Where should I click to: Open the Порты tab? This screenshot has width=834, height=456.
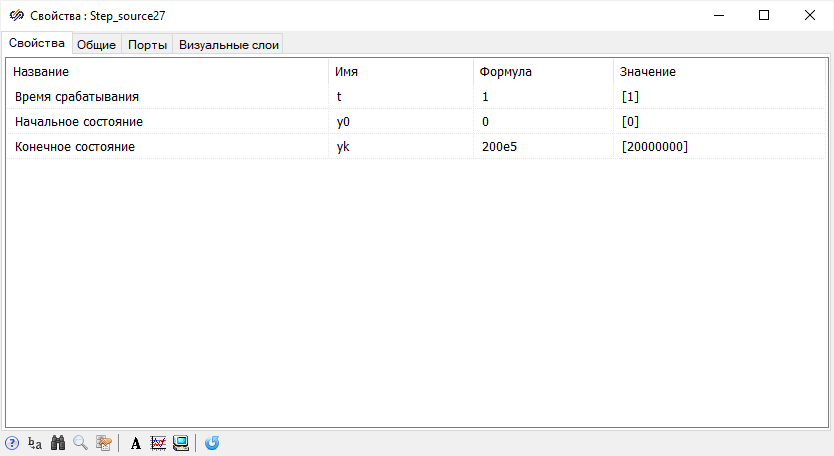pyautogui.click(x=147, y=44)
